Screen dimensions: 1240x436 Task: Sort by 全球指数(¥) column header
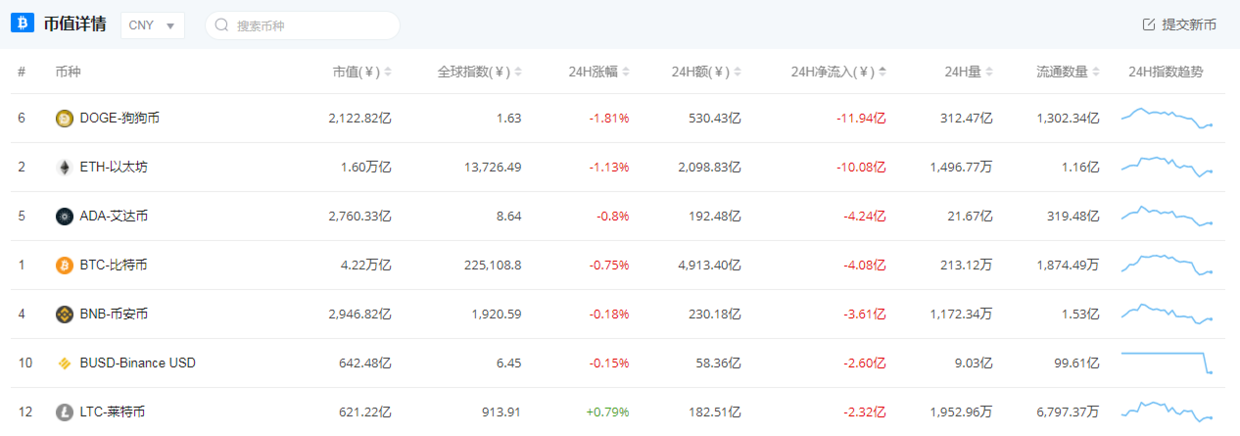point(479,72)
